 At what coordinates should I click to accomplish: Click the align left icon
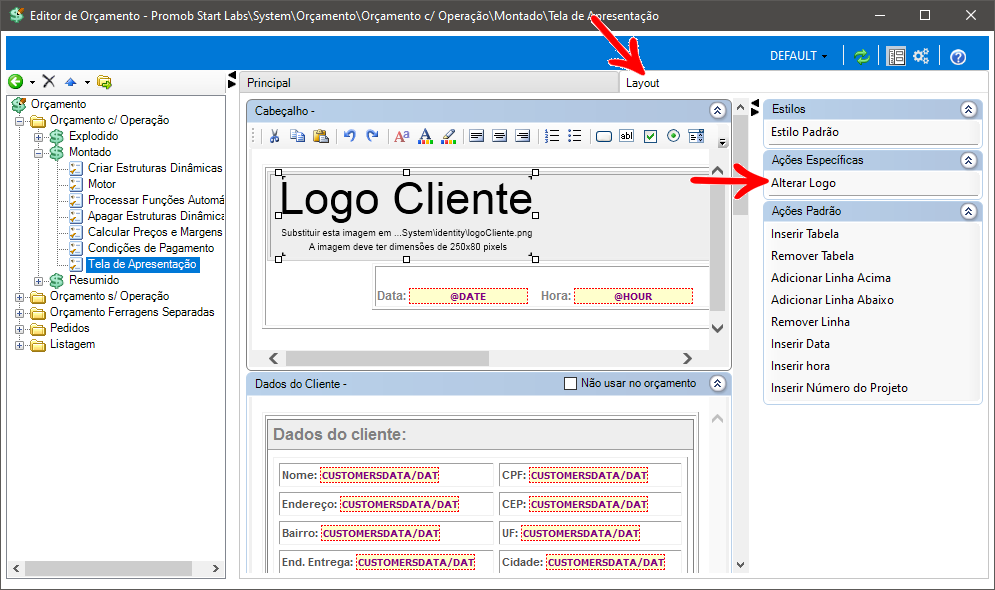[477, 136]
